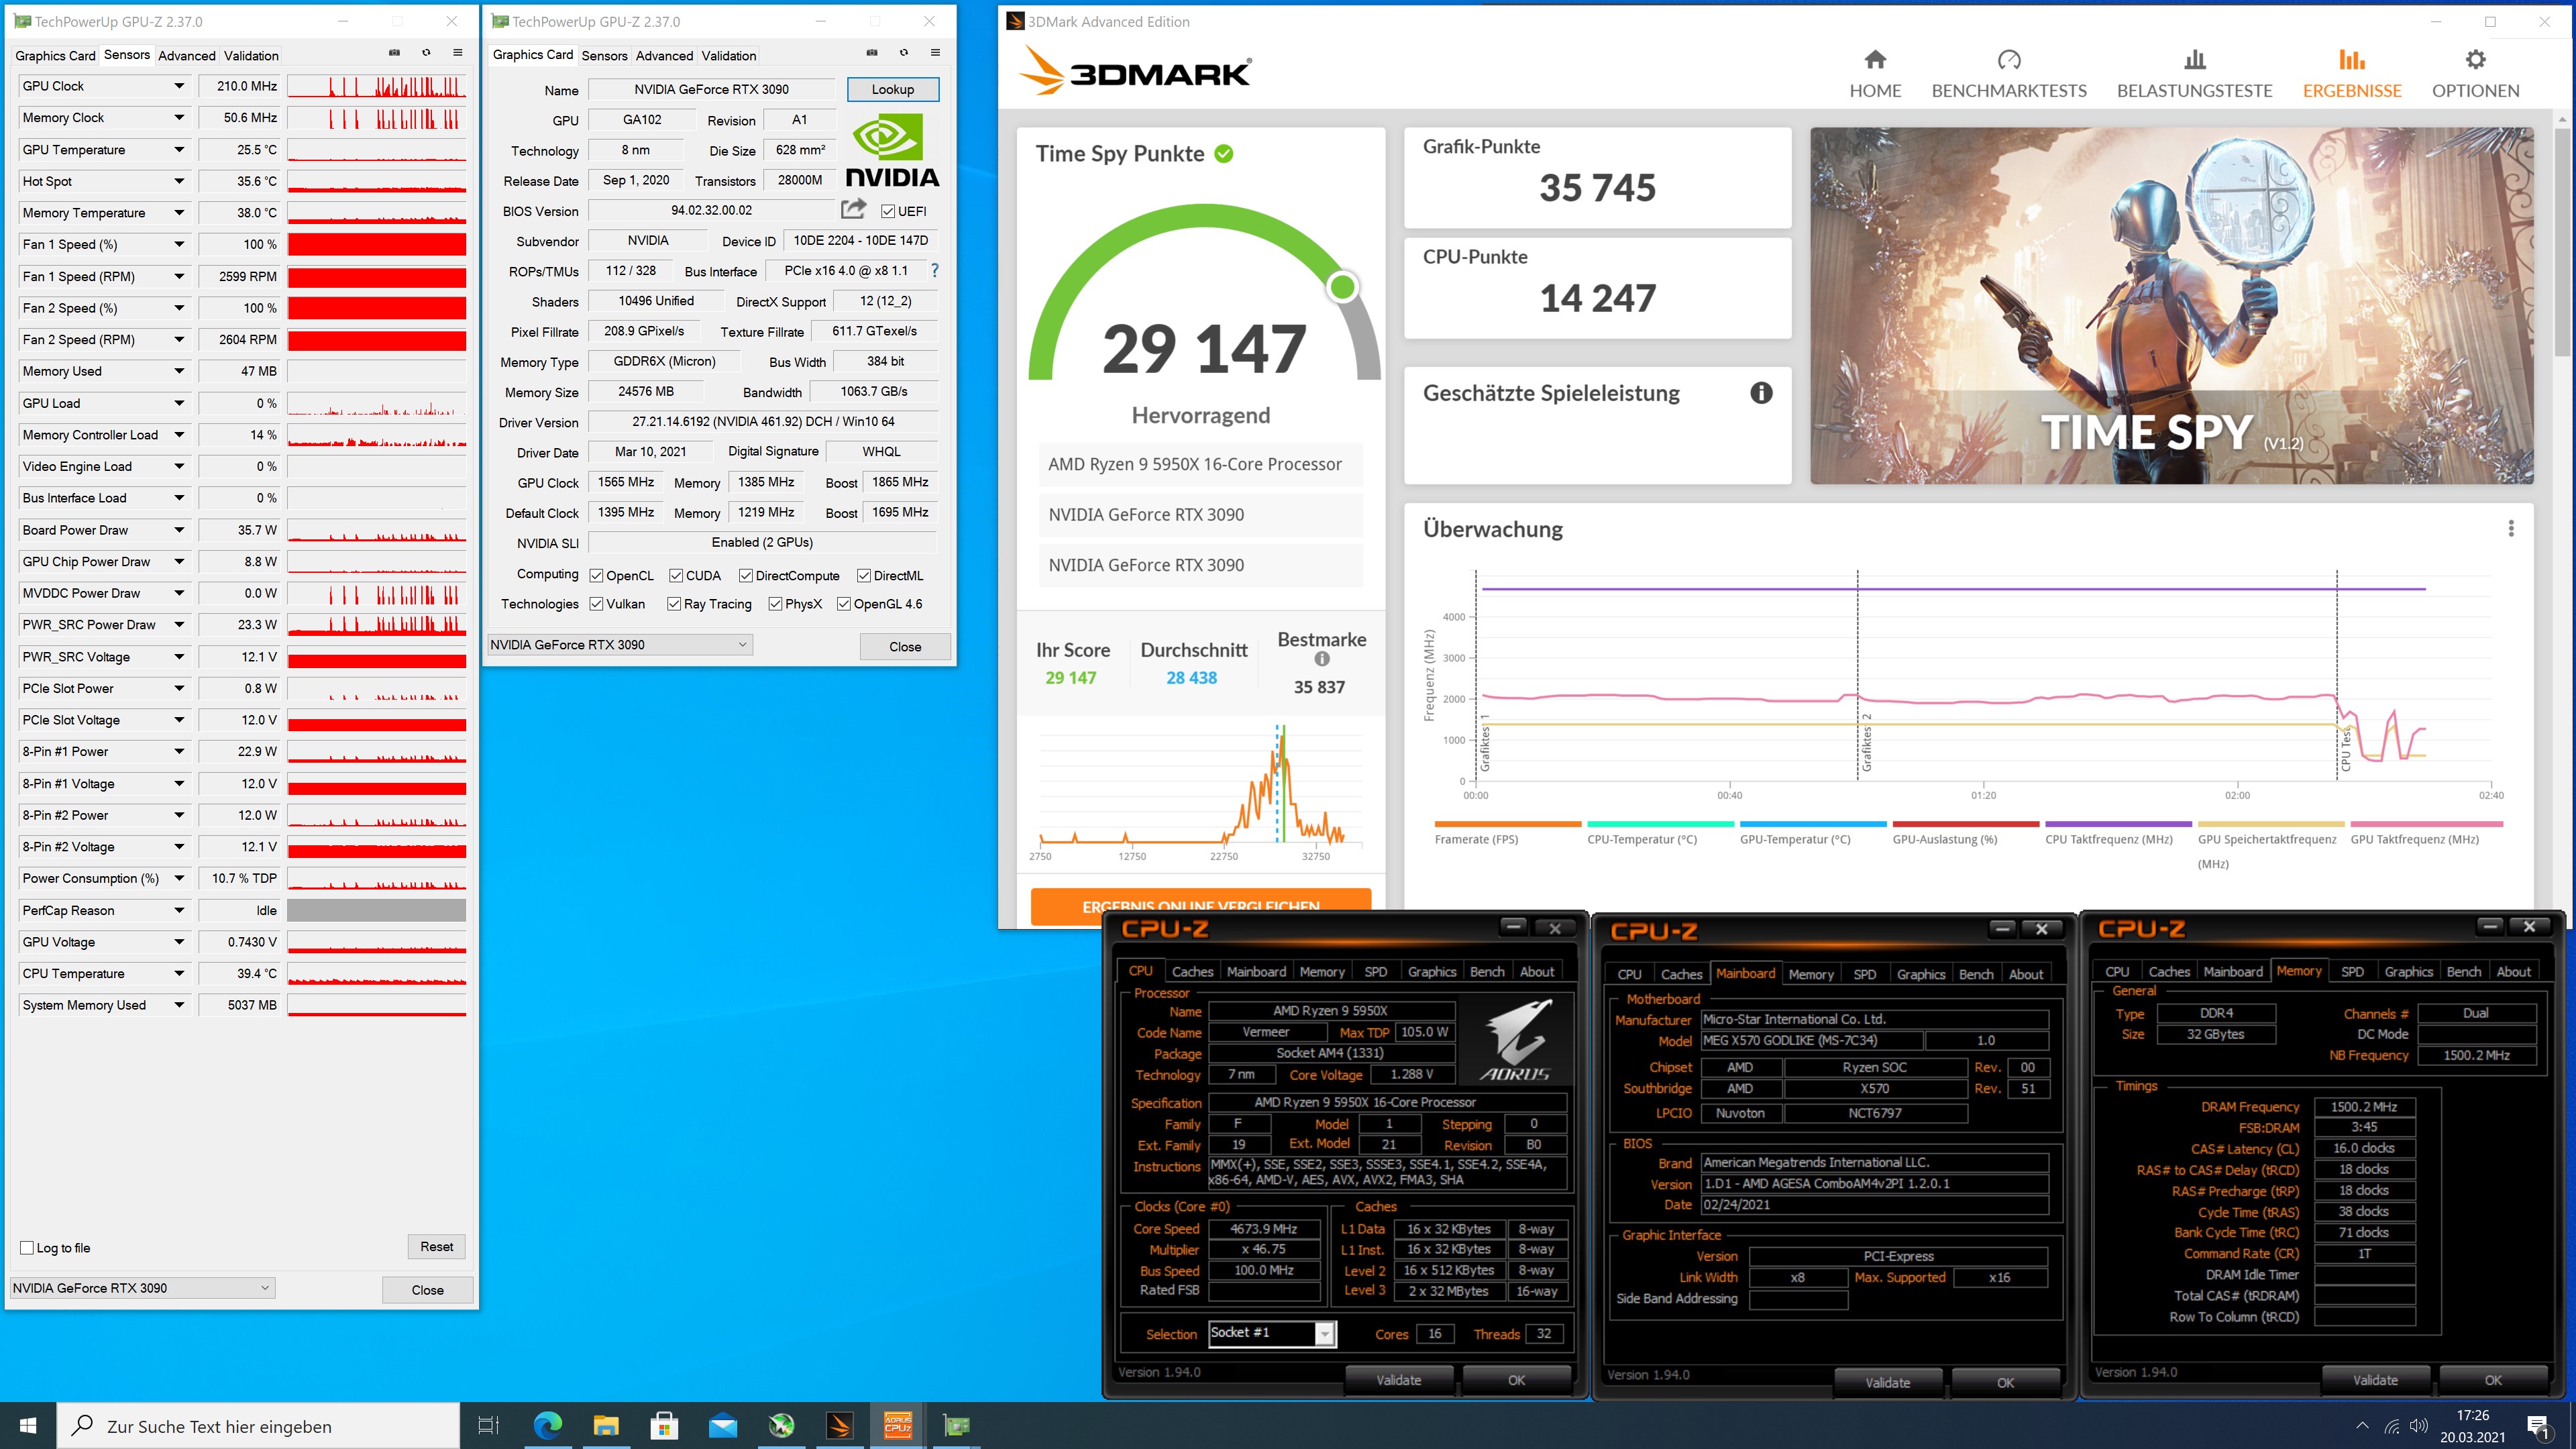
Task: Open 3DMark HOME icon
Action: pyautogui.click(x=1875, y=60)
